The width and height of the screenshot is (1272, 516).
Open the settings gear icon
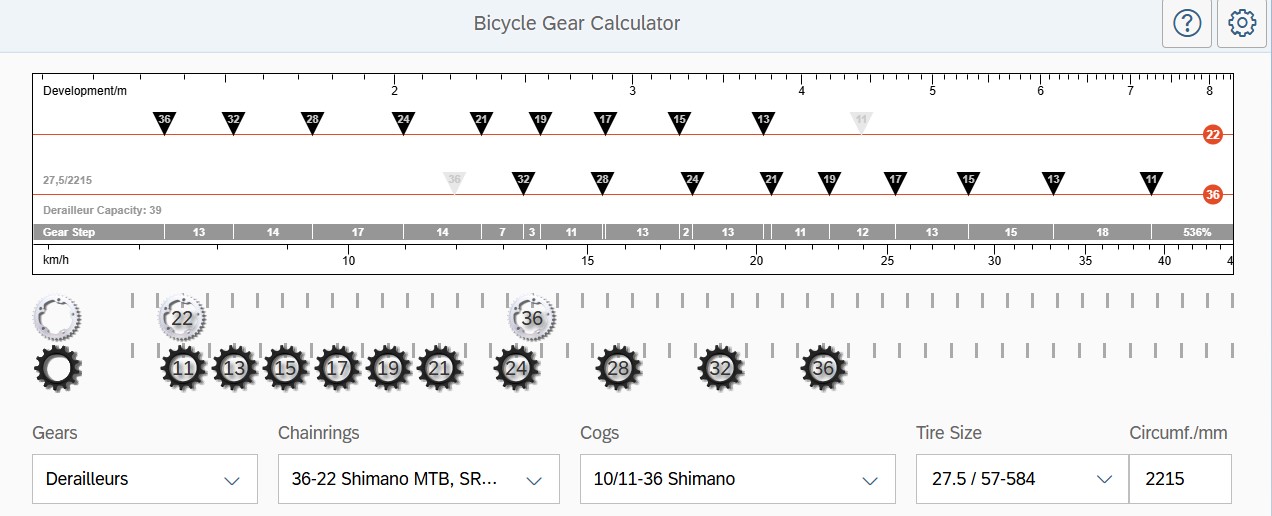[1242, 23]
